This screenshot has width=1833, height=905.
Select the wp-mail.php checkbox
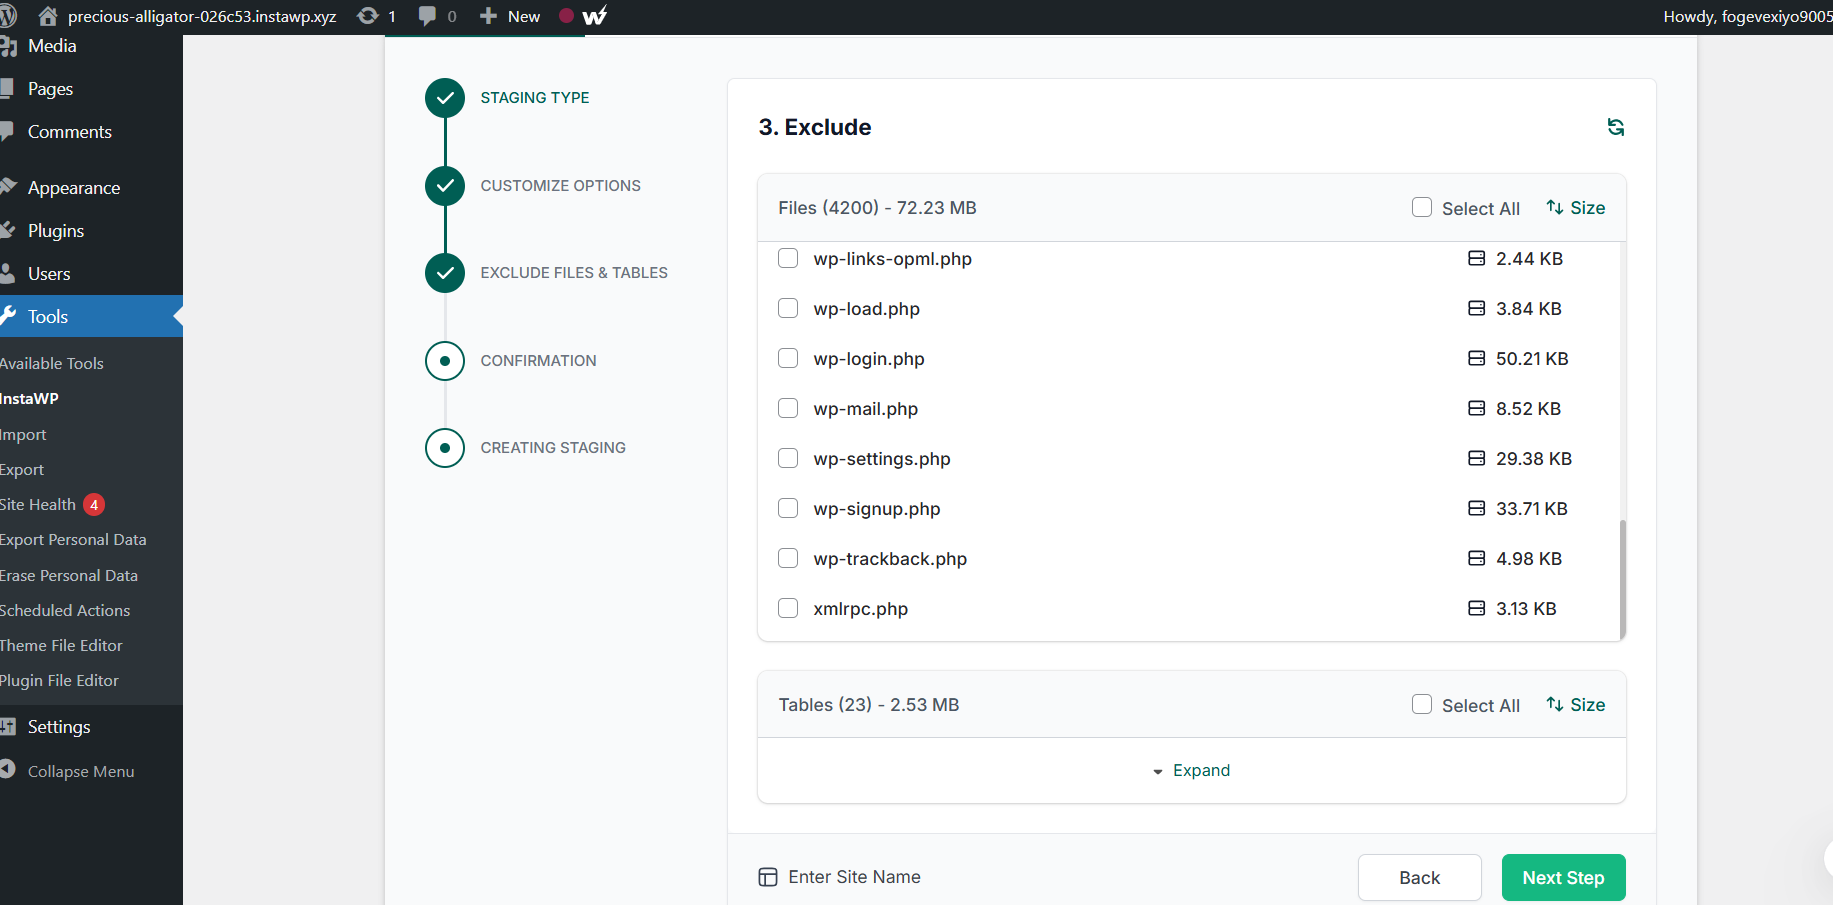(788, 408)
